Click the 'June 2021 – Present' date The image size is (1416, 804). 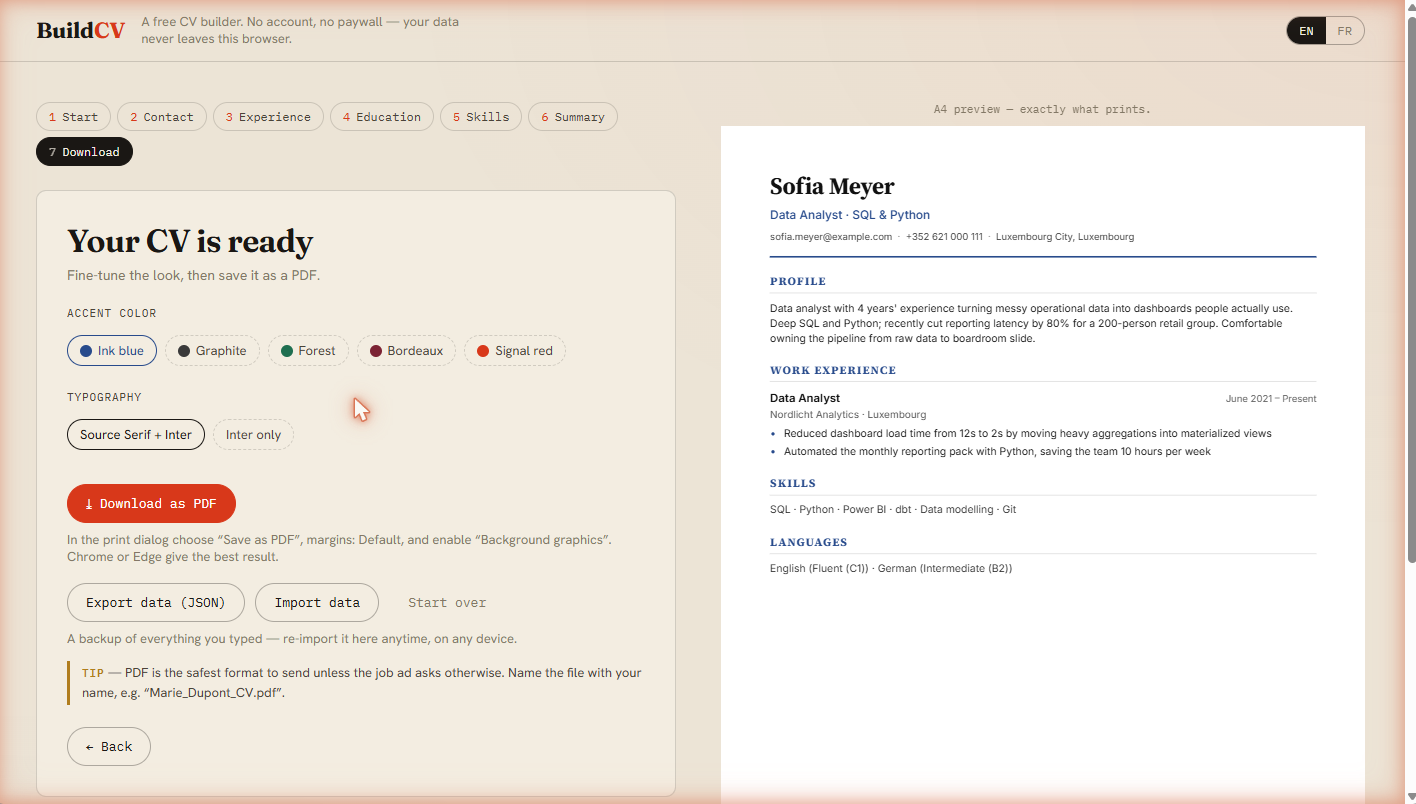coord(1271,399)
